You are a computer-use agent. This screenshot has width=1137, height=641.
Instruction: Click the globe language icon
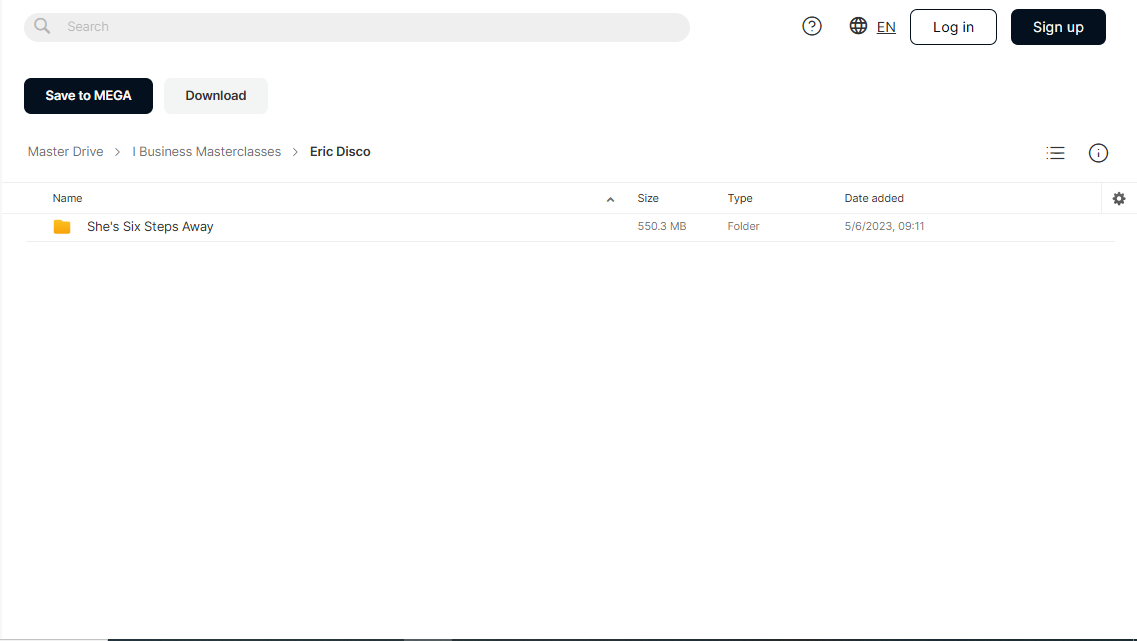click(x=858, y=26)
